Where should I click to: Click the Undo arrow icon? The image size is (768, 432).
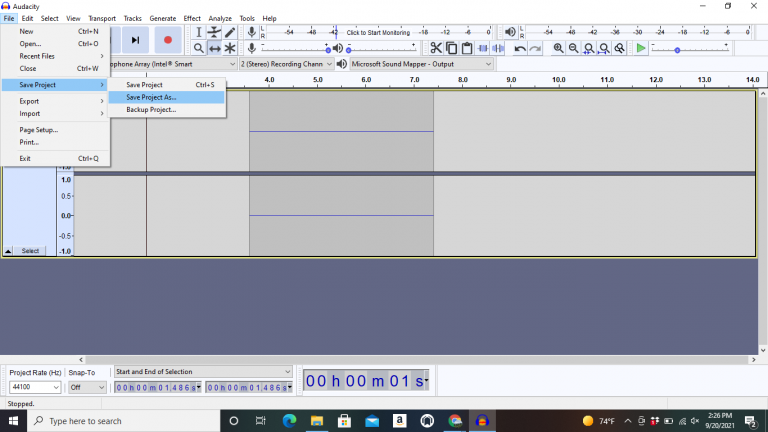coord(520,48)
